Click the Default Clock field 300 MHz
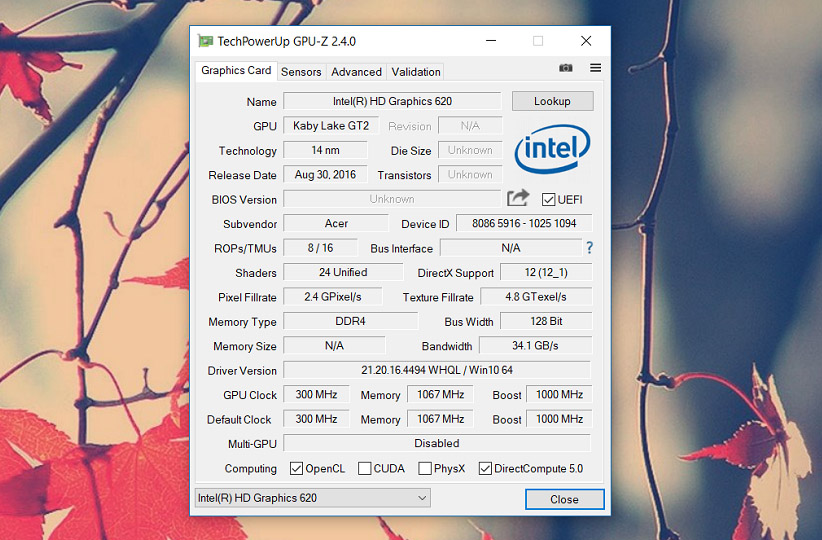This screenshot has height=540, width=822. tap(316, 419)
